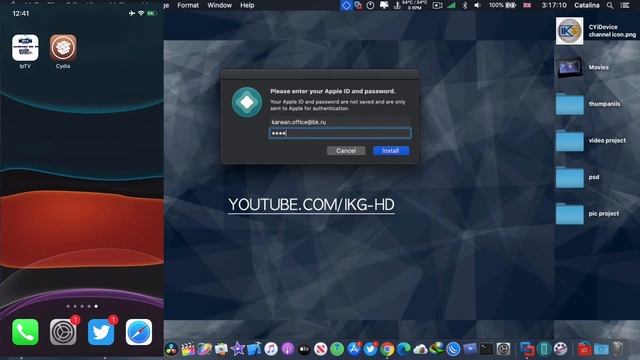Select the video project folder
Image resolution: width=640 pixels, height=360 pixels.
point(569,141)
